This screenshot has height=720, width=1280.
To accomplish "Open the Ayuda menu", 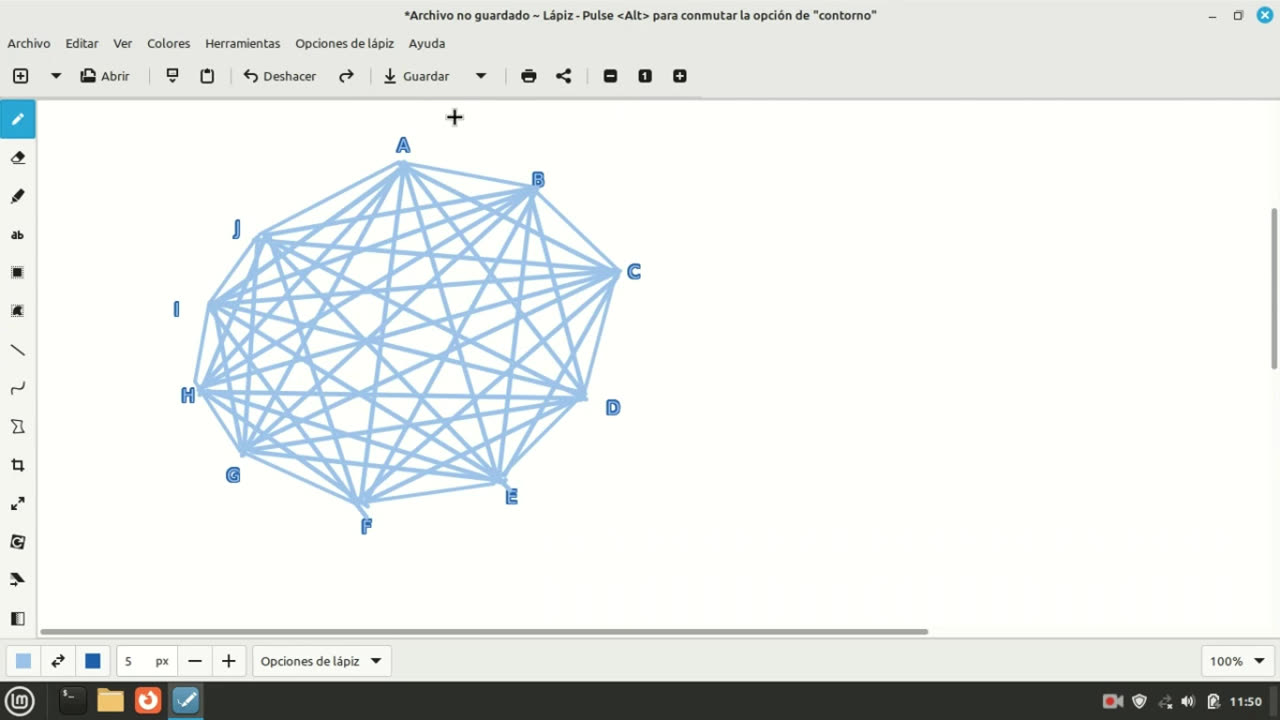I will coord(427,43).
